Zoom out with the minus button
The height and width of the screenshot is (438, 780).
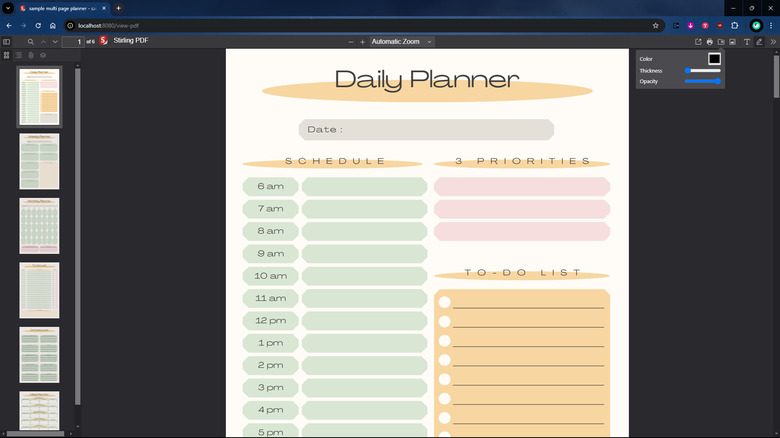[x=351, y=42]
